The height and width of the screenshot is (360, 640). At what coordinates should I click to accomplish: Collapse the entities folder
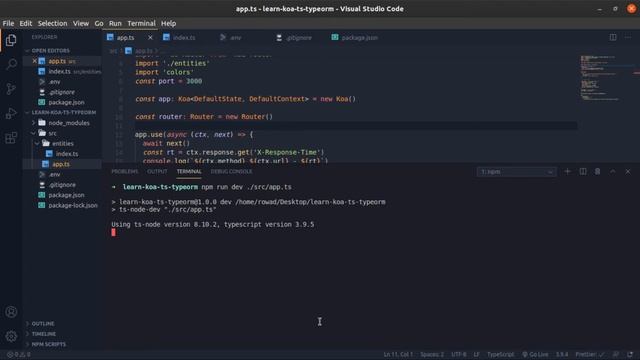coord(62,143)
